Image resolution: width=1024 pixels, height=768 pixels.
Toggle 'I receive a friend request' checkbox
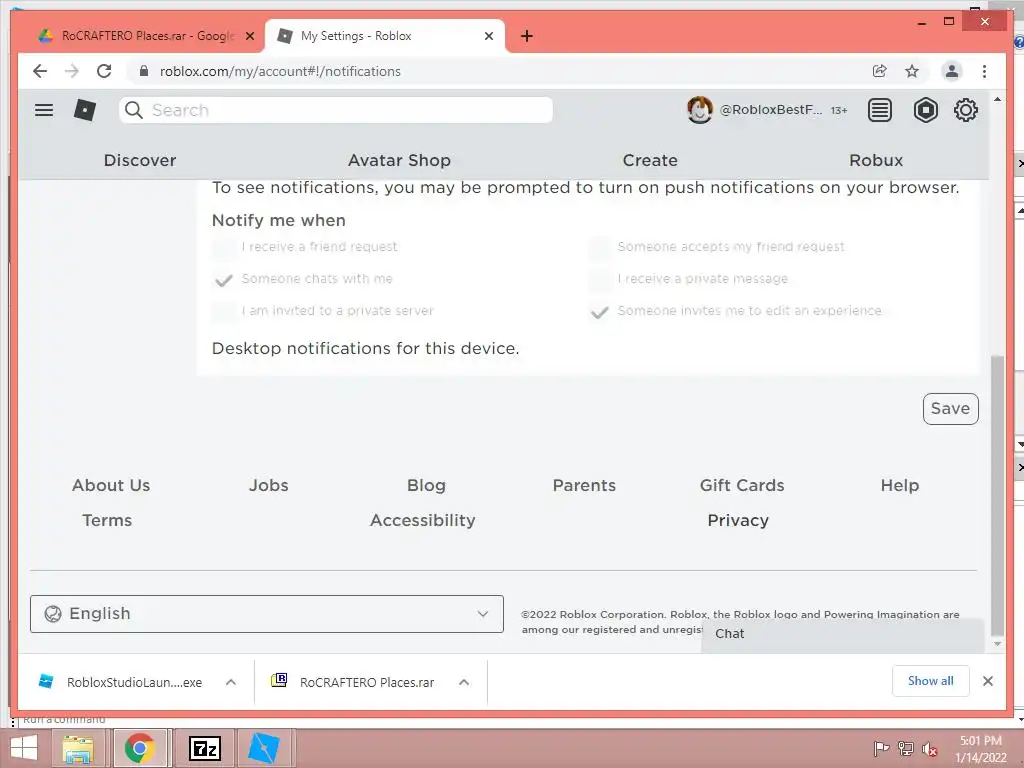click(x=223, y=248)
